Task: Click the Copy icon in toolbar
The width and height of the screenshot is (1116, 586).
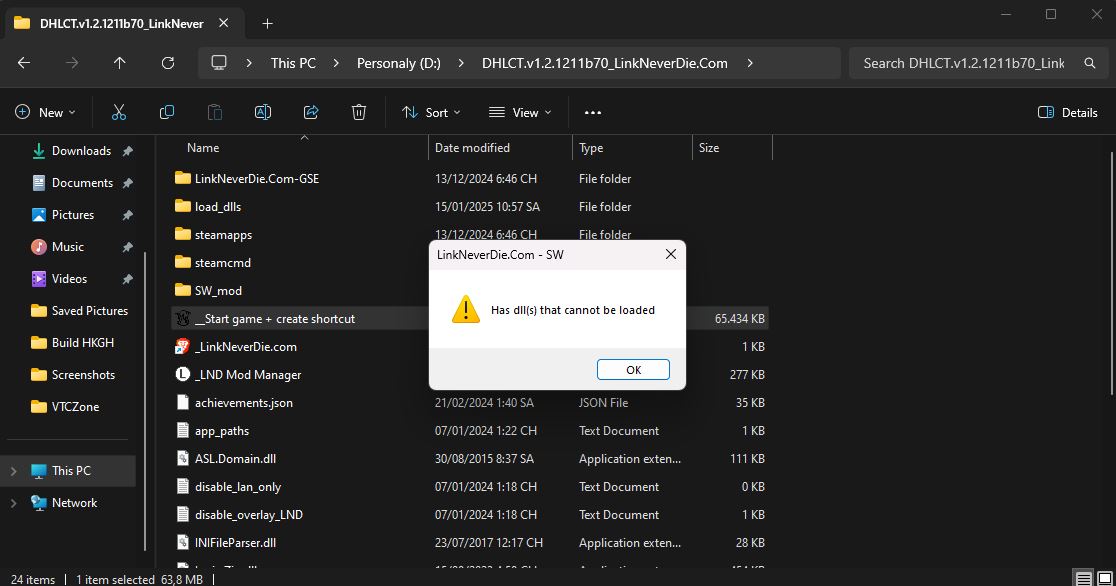Action: click(167, 112)
